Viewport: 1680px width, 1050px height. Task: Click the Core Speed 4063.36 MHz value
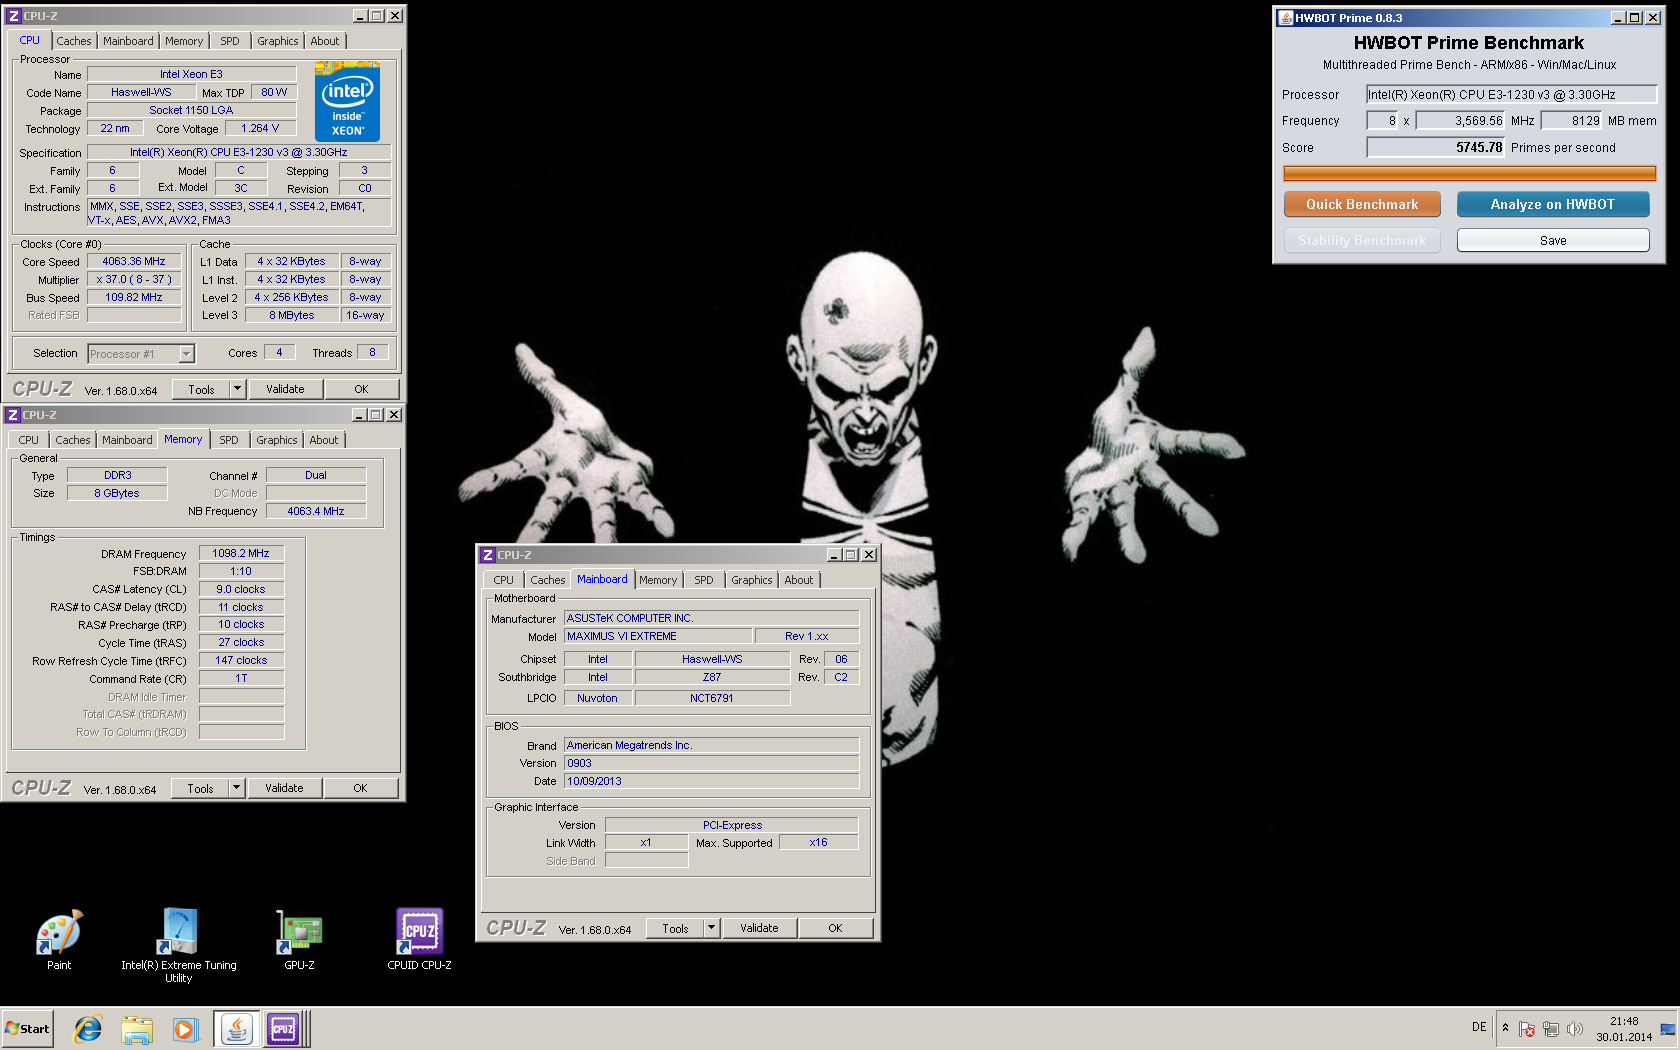pos(134,261)
